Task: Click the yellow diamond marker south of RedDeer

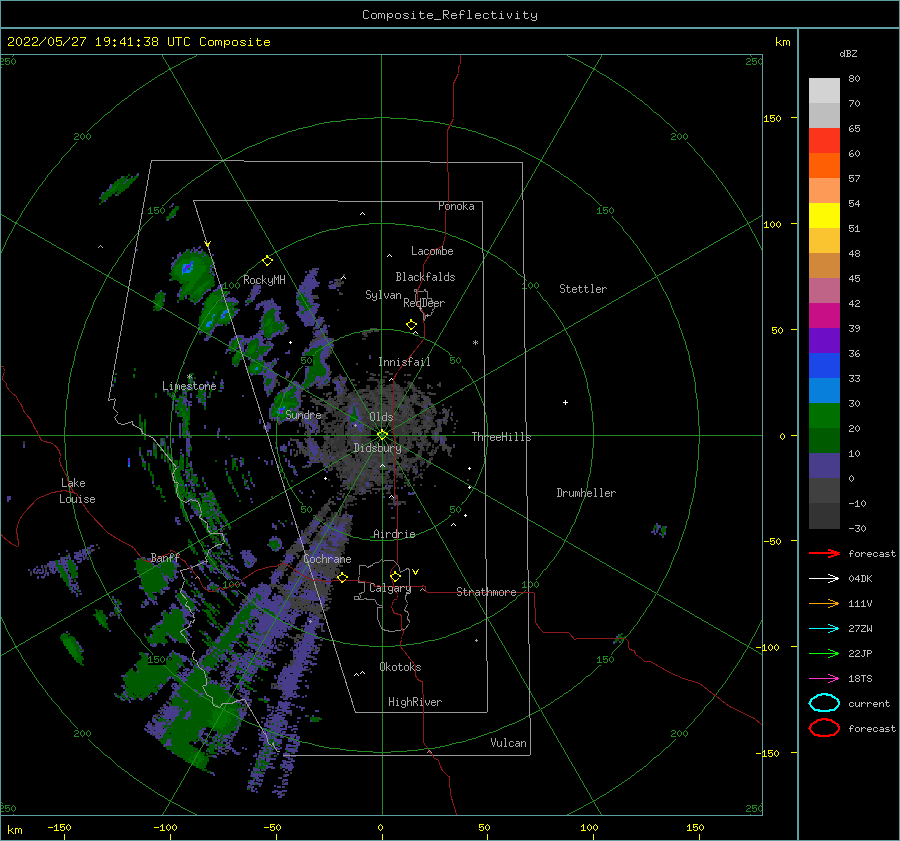Action: point(412,325)
